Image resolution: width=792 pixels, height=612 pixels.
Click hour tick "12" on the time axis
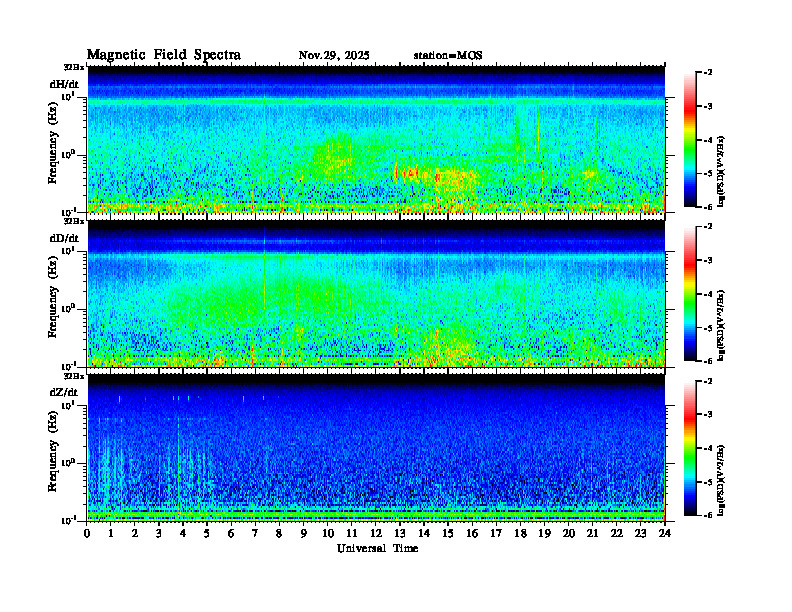pos(376,534)
